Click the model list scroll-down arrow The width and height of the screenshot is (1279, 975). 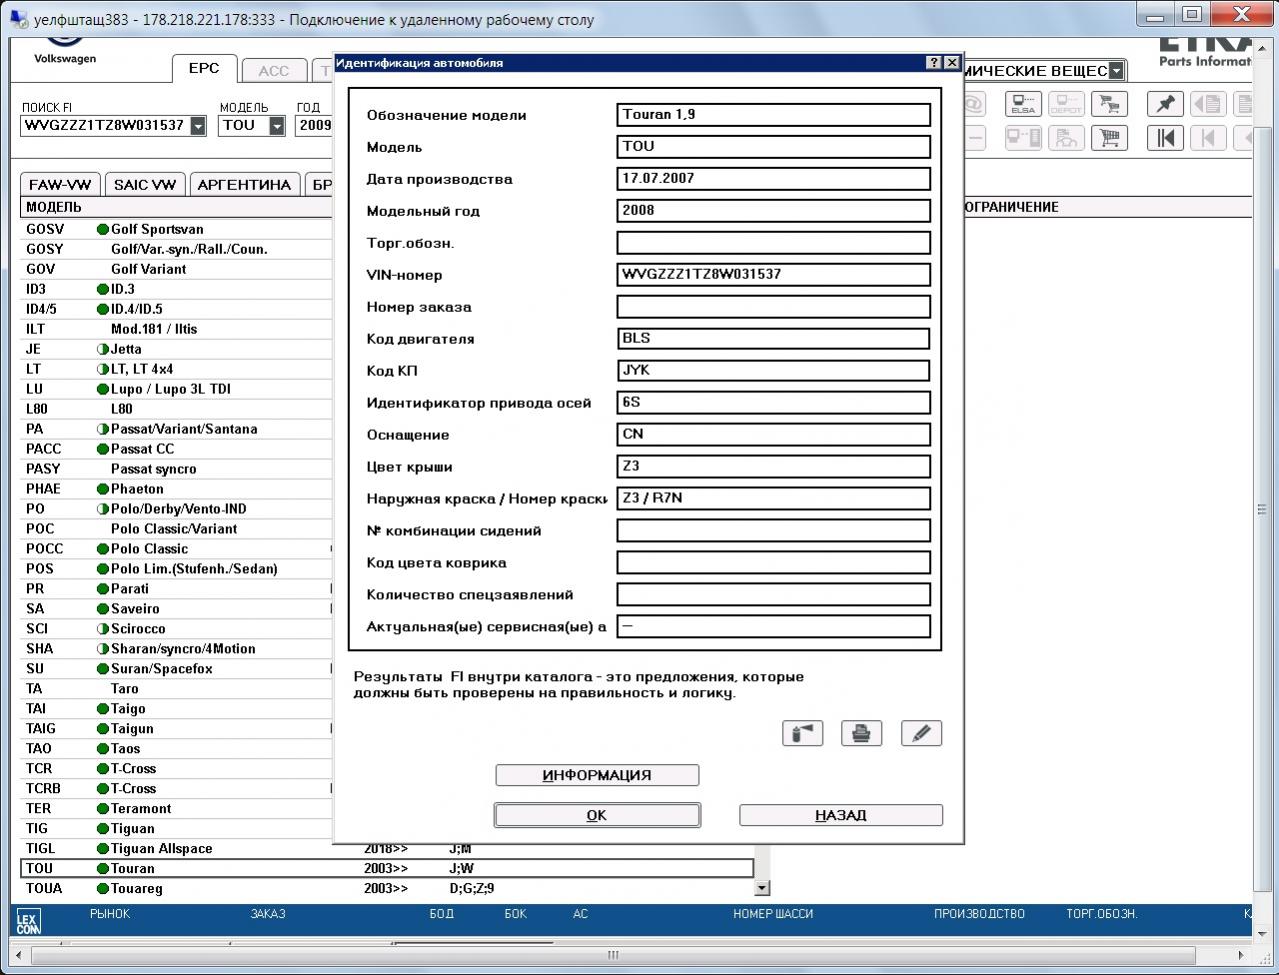pos(762,888)
